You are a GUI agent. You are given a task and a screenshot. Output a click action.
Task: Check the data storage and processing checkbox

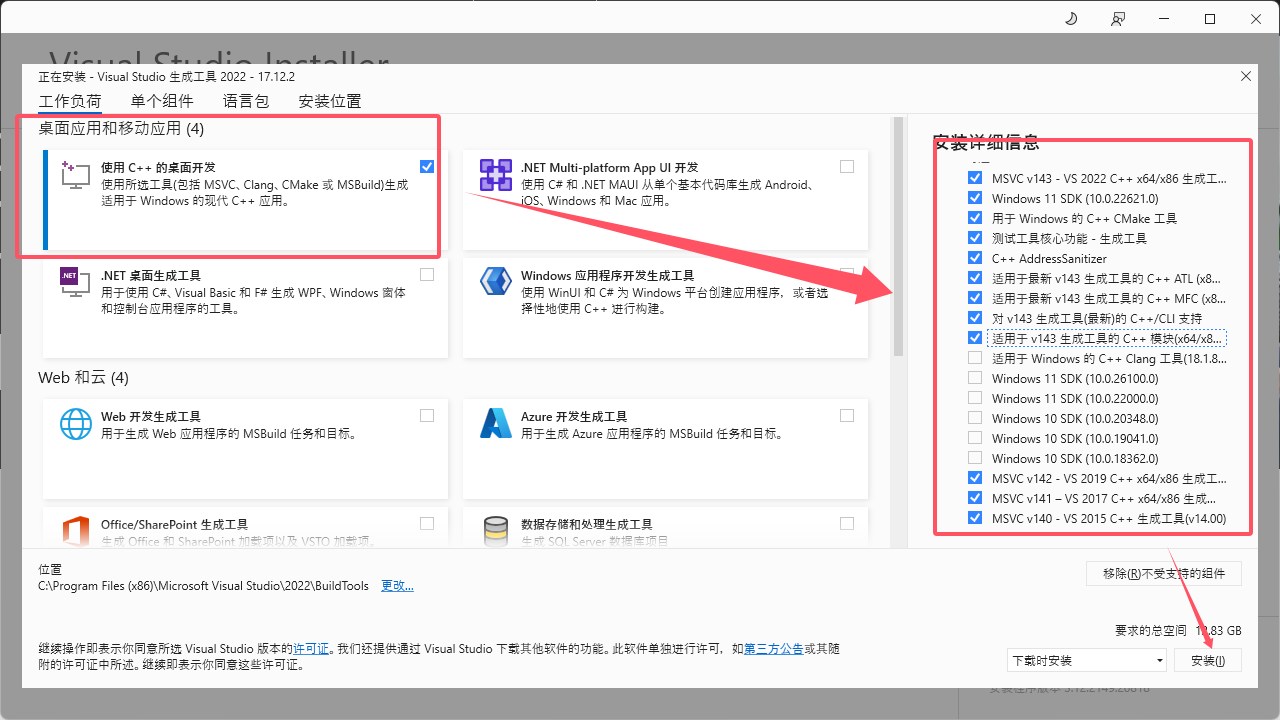click(x=847, y=523)
